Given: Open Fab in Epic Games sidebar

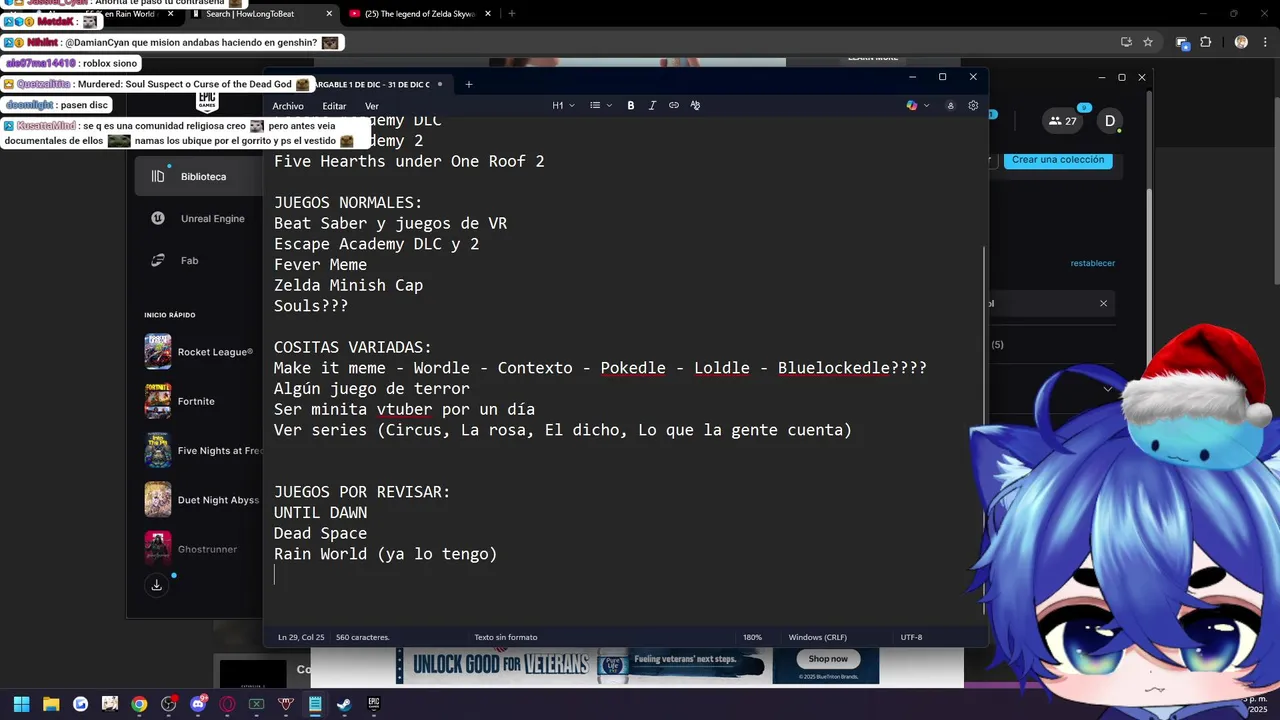Looking at the screenshot, I should [x=198, y=260].
